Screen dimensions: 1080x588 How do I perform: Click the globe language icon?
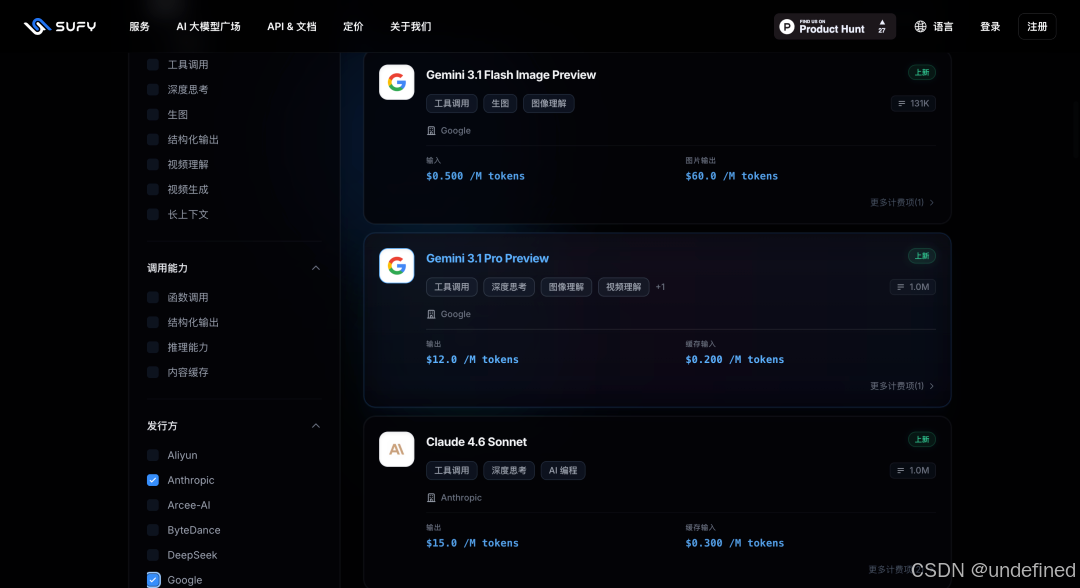[920, 26]
